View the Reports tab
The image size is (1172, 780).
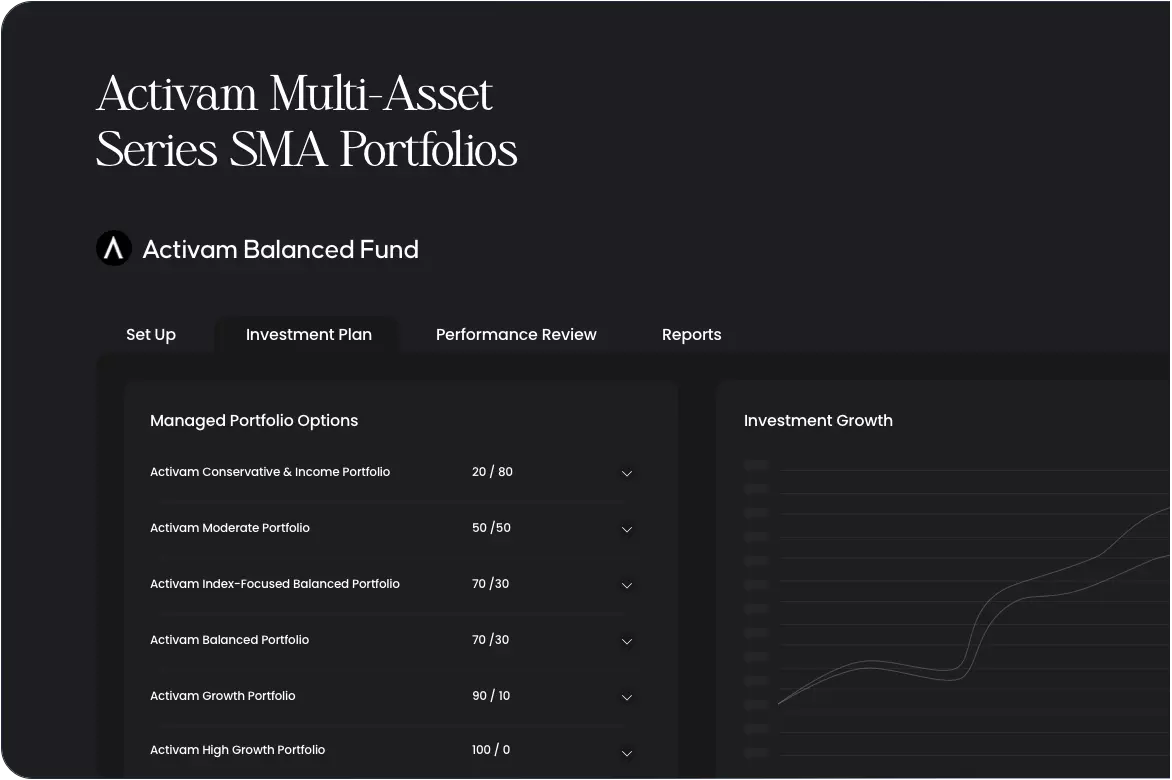(691, 334)
